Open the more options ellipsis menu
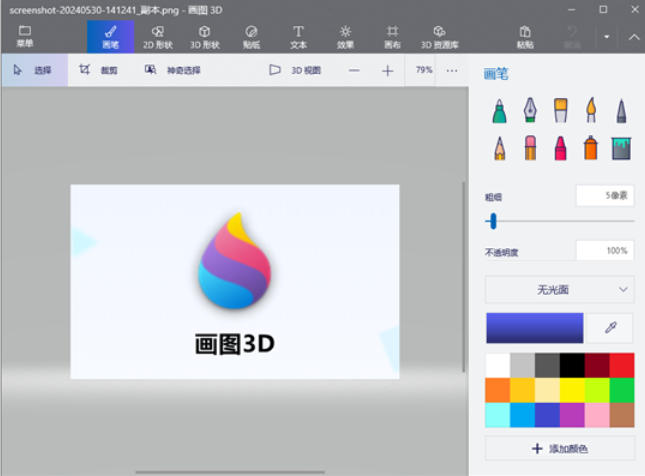The image size is (645, 476). pos(452,70)
